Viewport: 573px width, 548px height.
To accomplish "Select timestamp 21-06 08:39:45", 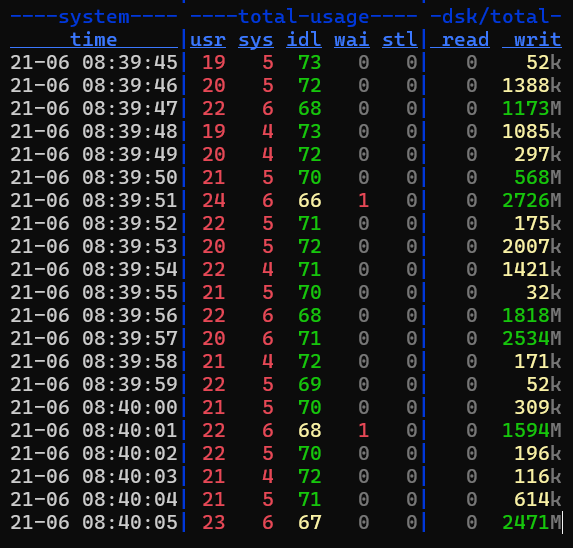I will pyautogui.click(x=94, y=62).
